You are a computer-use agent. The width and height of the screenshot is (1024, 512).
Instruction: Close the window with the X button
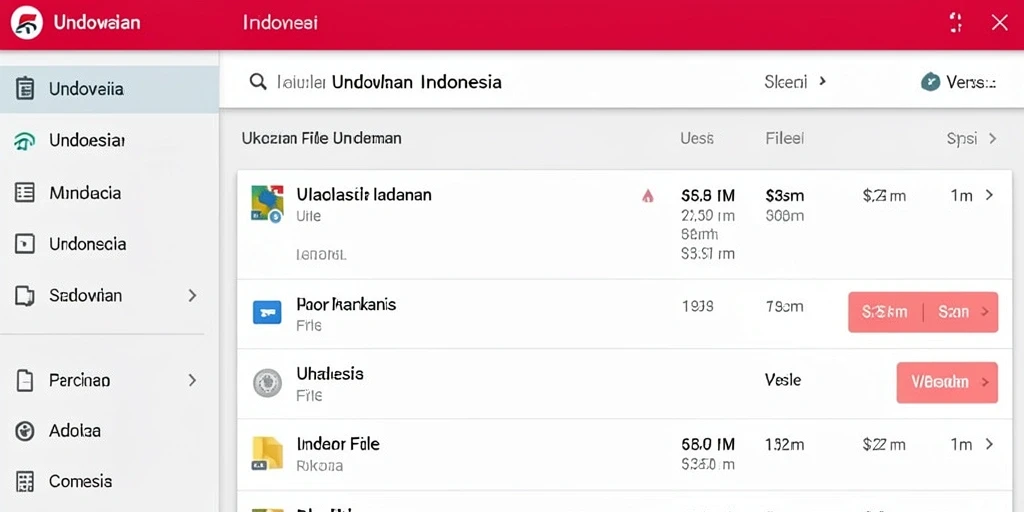[999, 23]
